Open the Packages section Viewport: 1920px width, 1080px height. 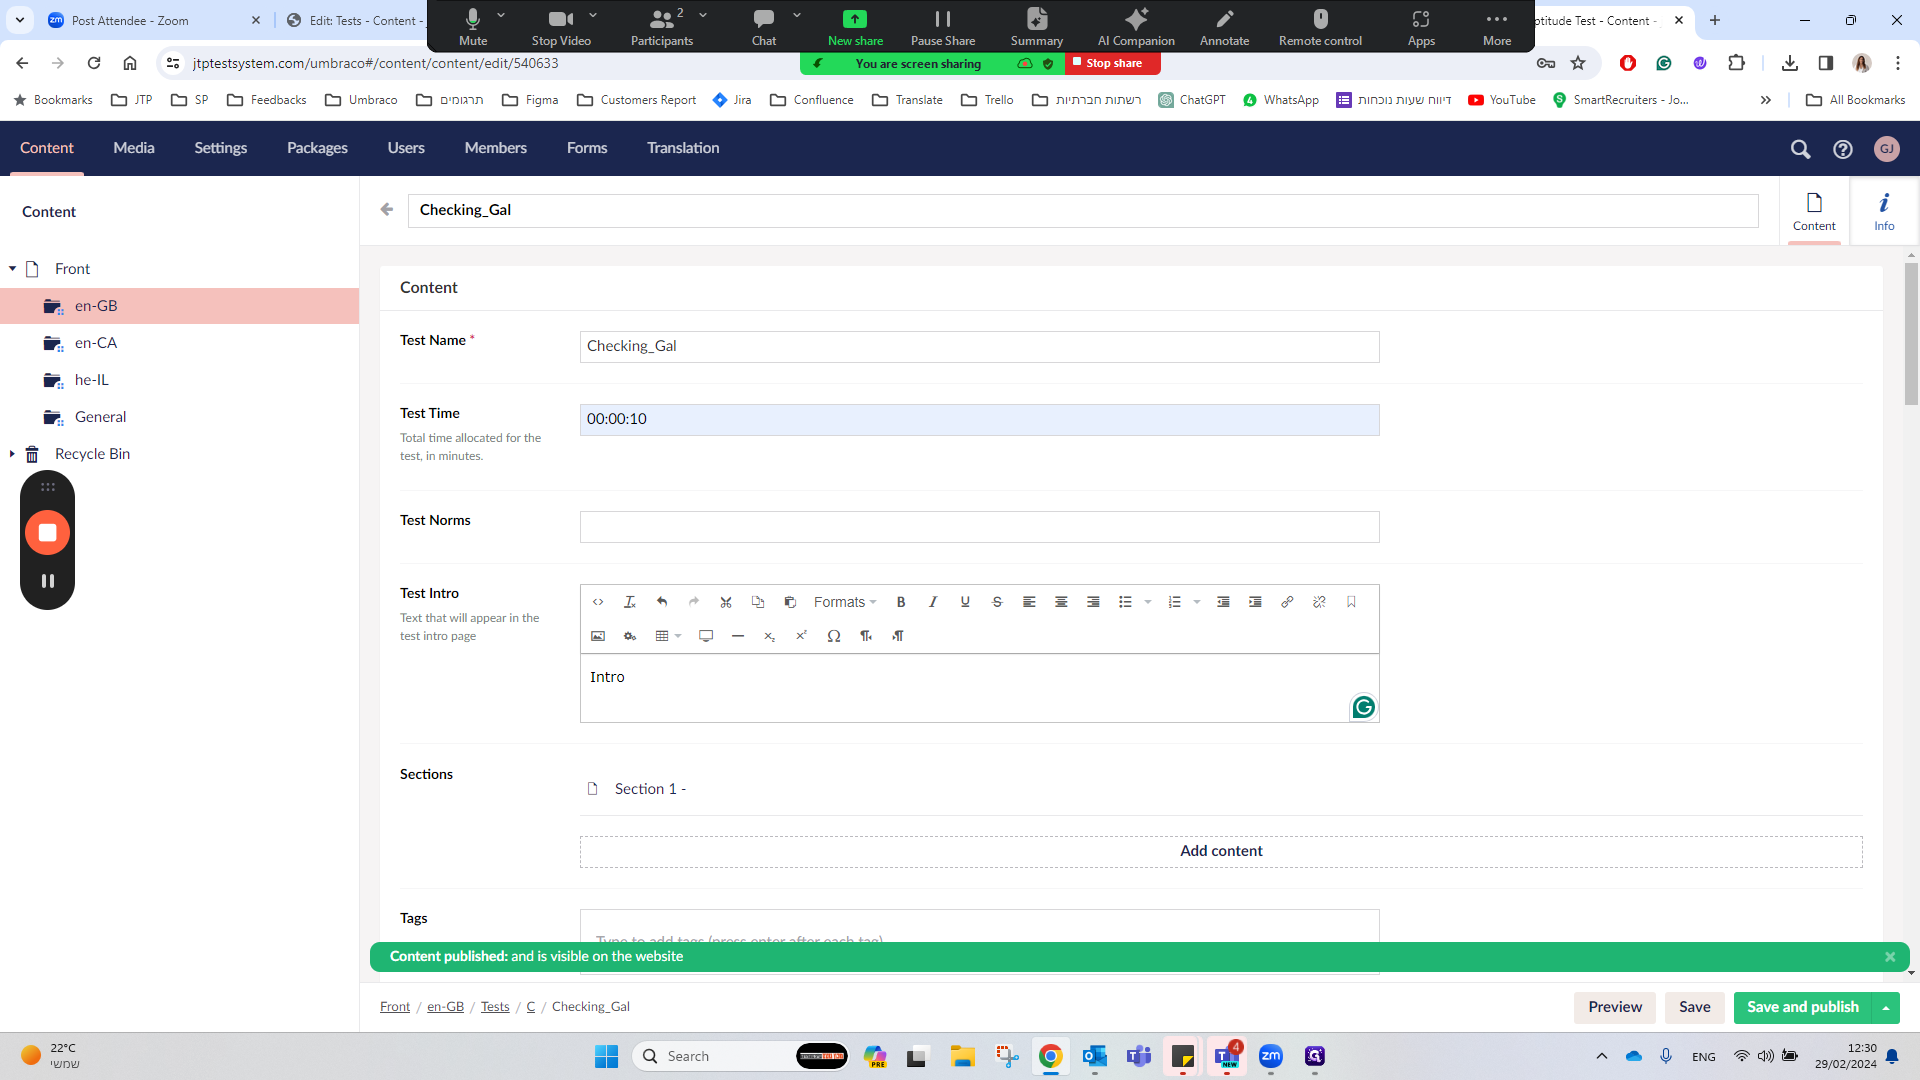pos(317,148)
